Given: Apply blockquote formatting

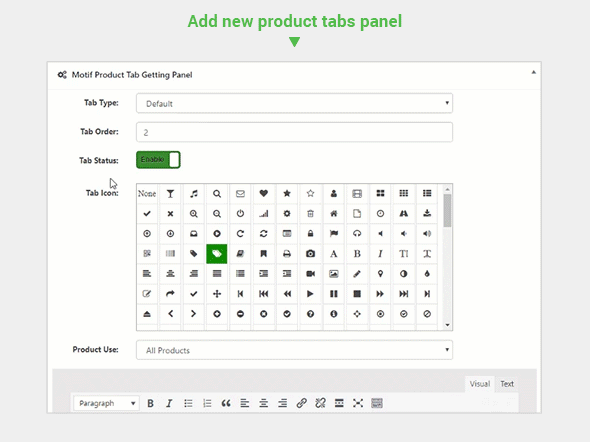Looking at the screenshot, I should (226, 403).
